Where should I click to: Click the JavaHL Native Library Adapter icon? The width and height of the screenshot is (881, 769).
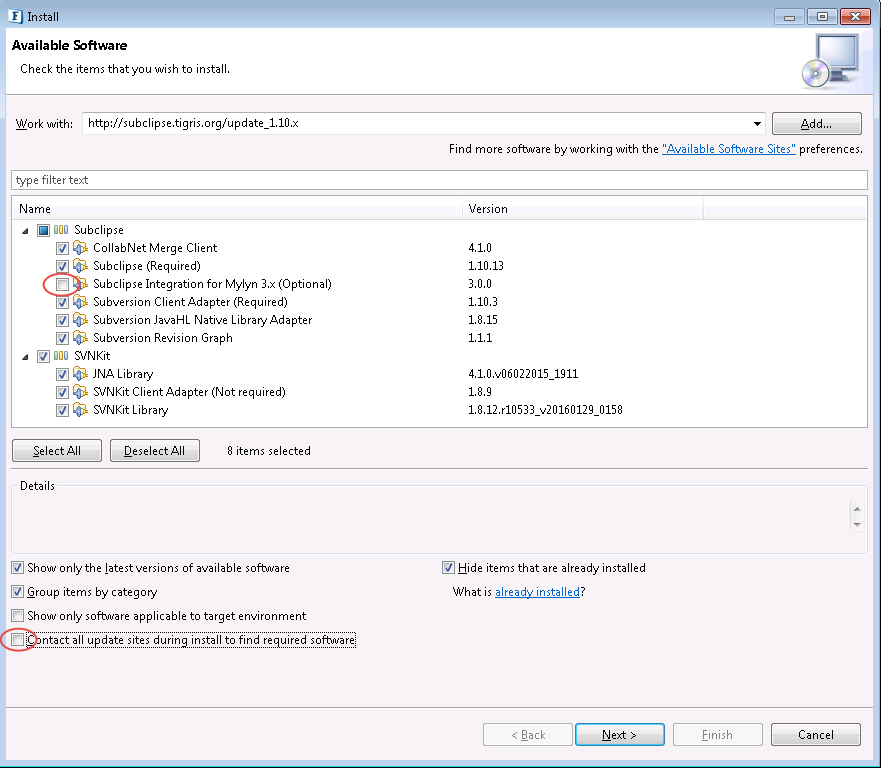pos(80,320)
